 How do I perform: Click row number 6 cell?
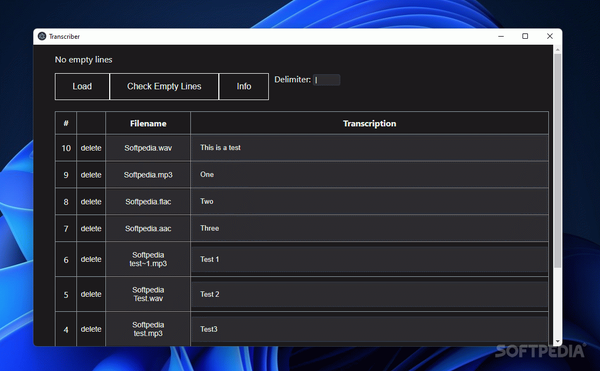click(66, 259)
